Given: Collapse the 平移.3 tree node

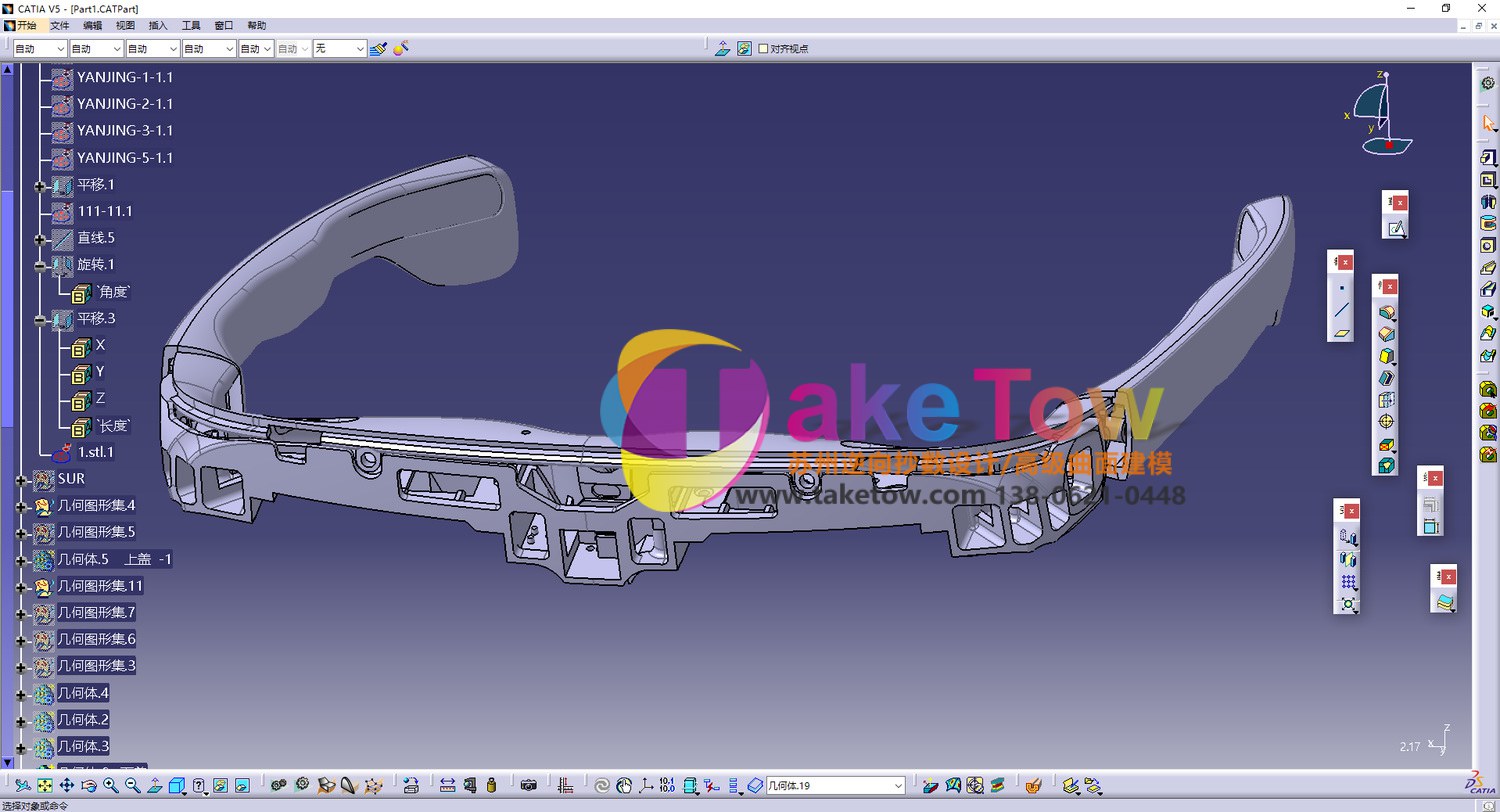Looking at the screenshot, I should 40,320.
